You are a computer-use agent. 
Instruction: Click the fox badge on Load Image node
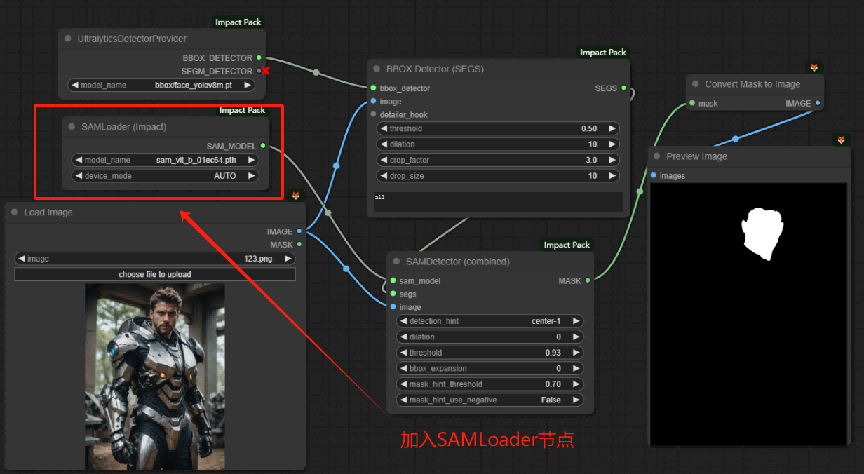[x=295, y=196]
